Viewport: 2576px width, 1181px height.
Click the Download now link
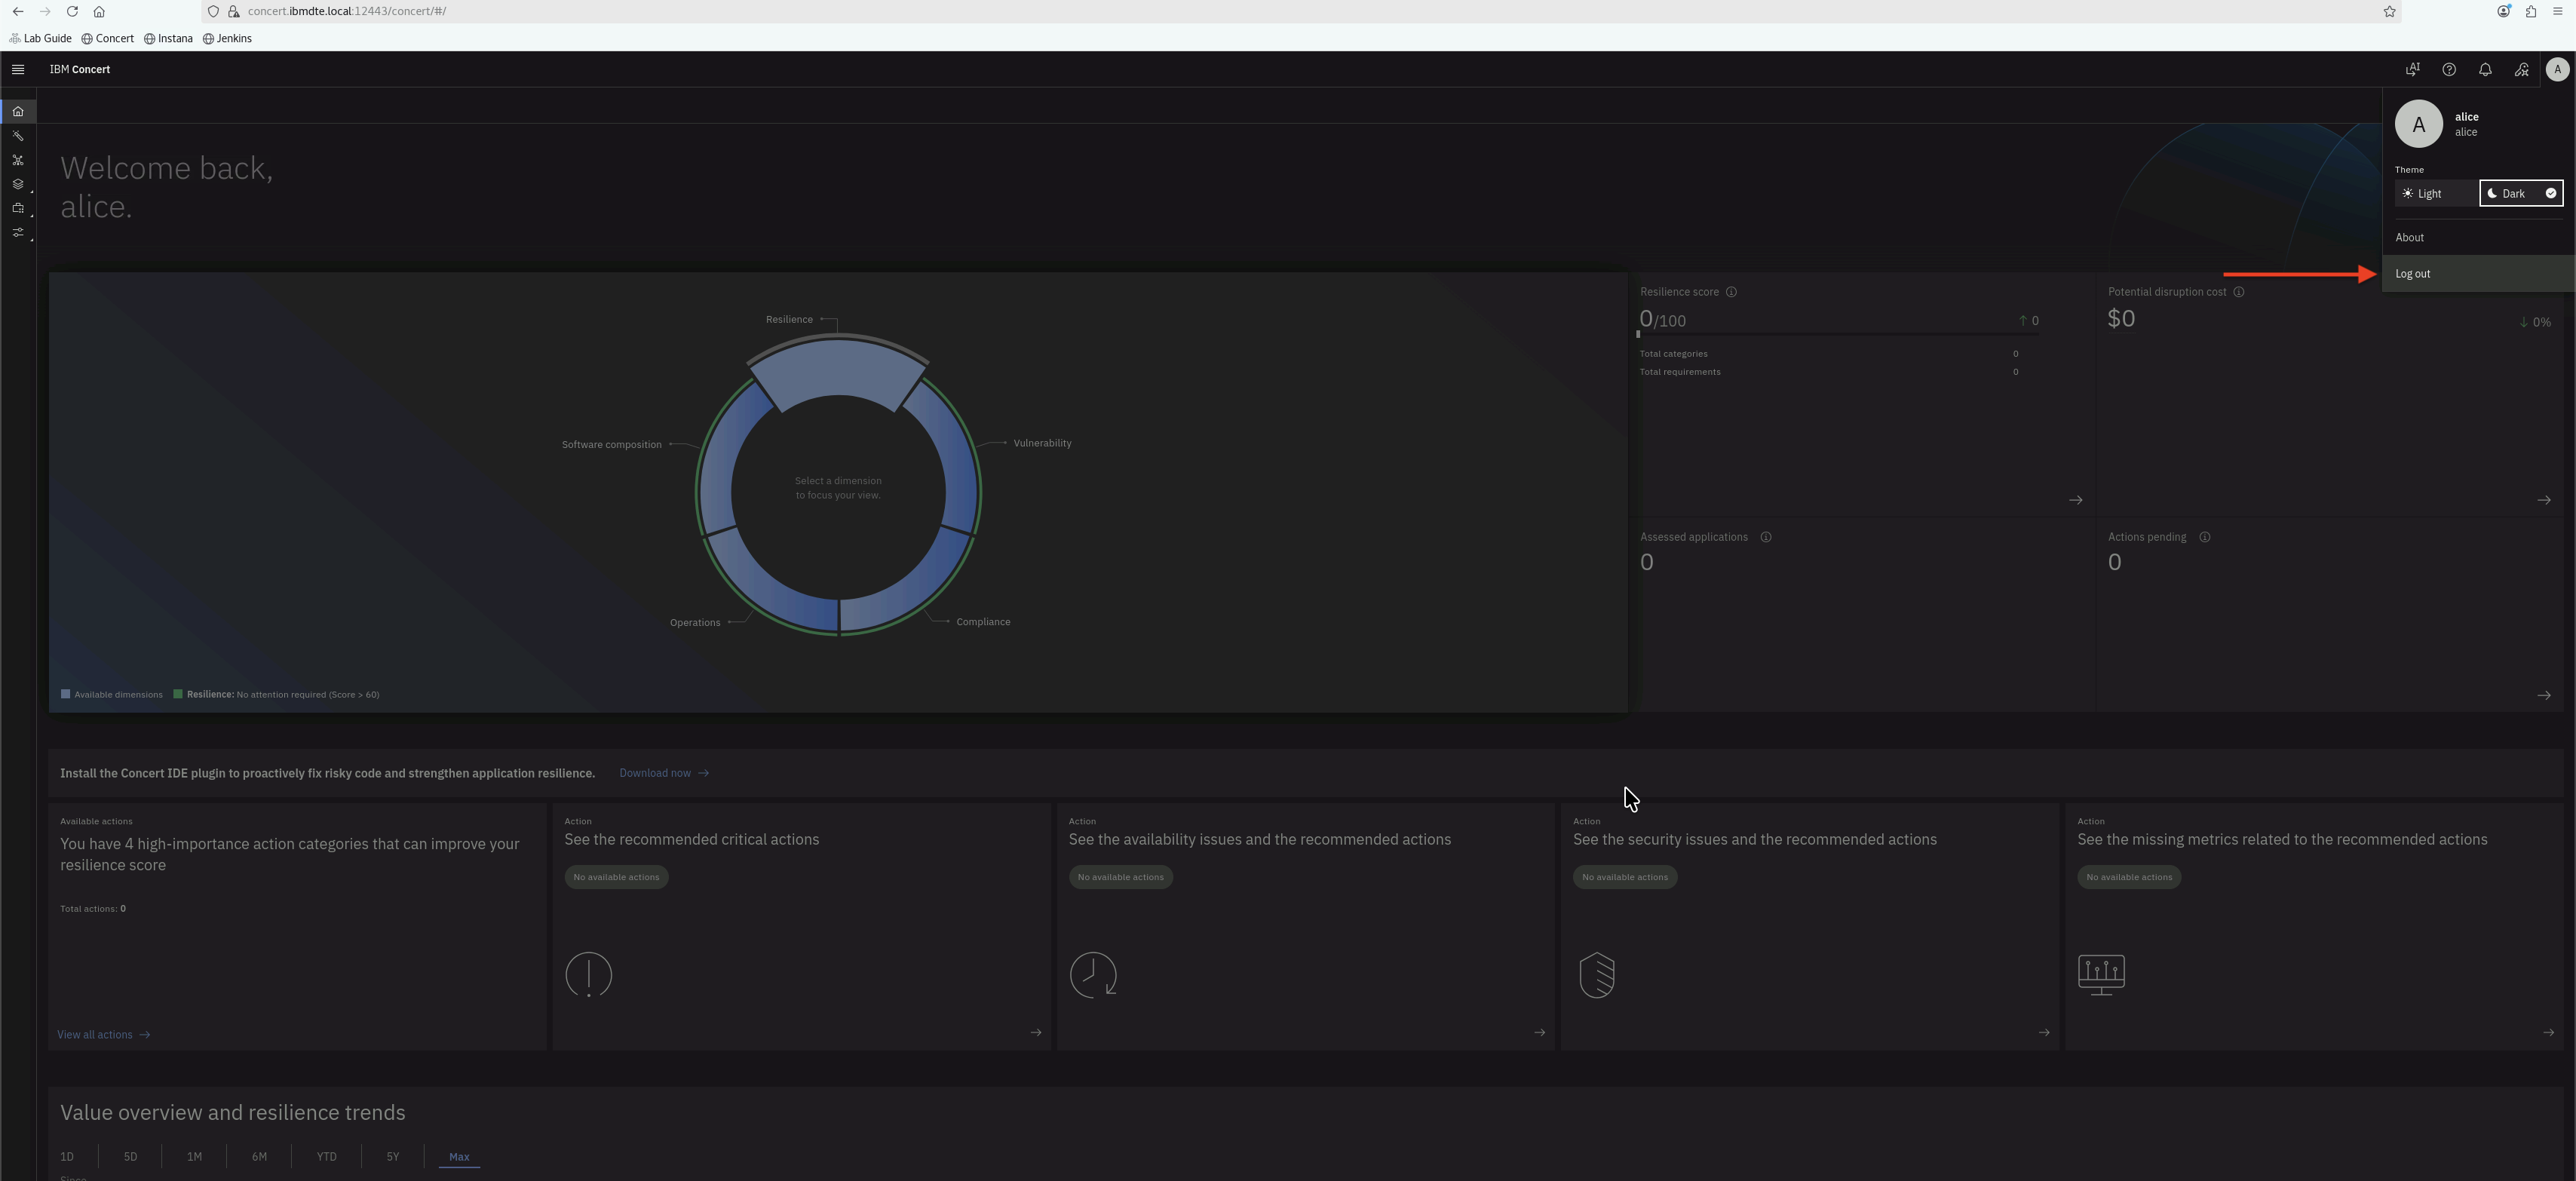[664, 773]
